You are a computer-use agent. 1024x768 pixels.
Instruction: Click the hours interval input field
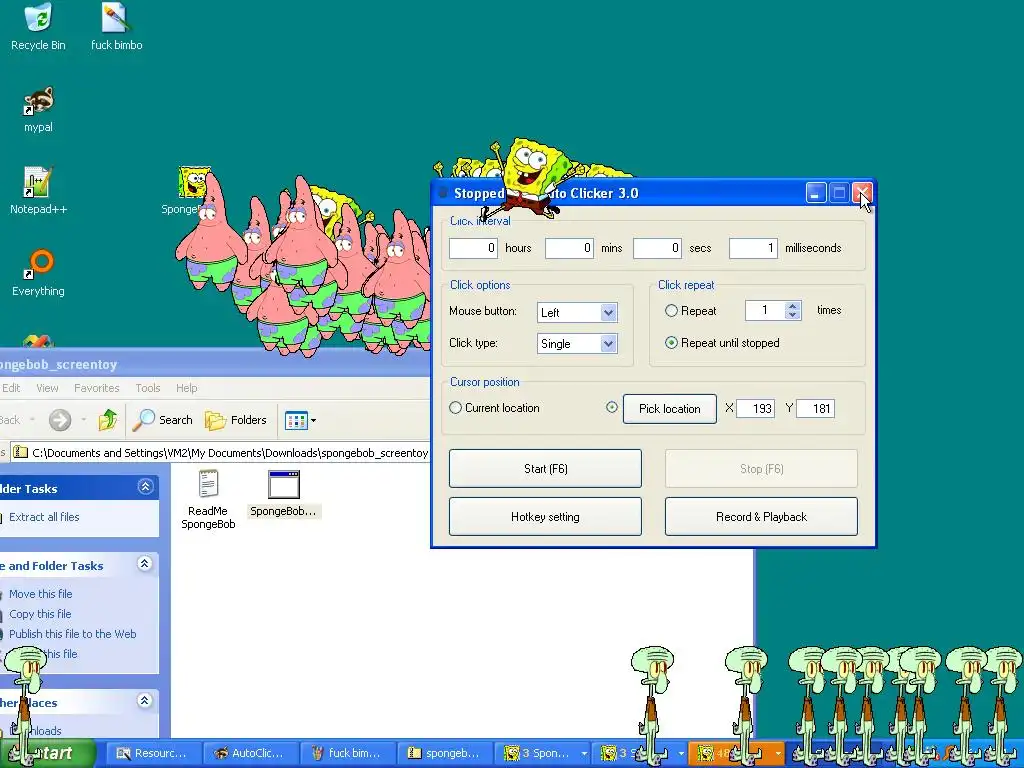pyautogui.click(x=473, y=248)
